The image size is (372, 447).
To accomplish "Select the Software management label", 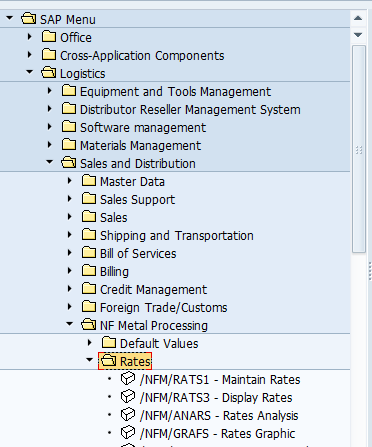I will pos(143,128).
